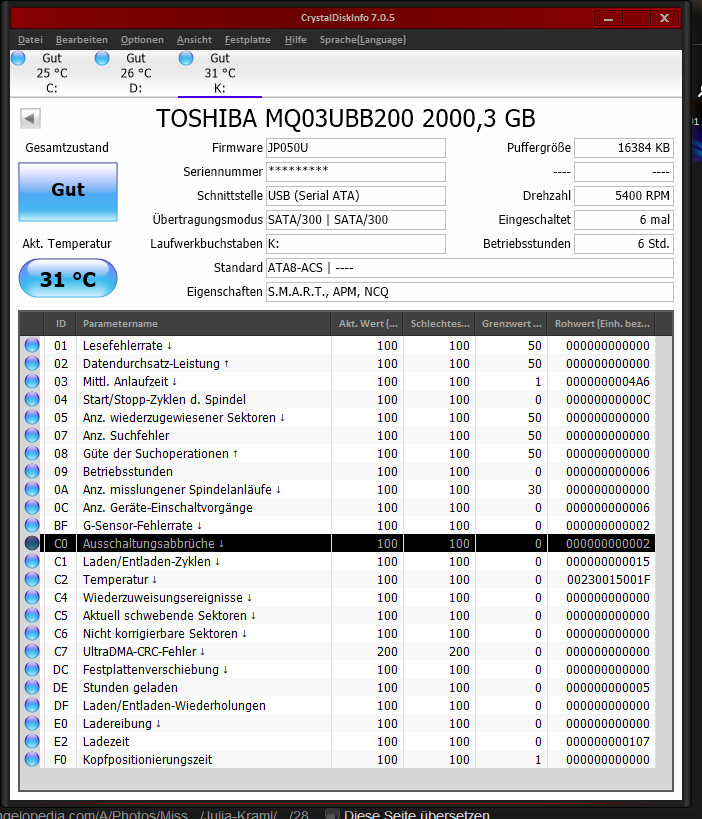Click status icon of Laden/Entladen-Zyklen row
The width and height of the screenshot is (702, 819).
[32, 561]
